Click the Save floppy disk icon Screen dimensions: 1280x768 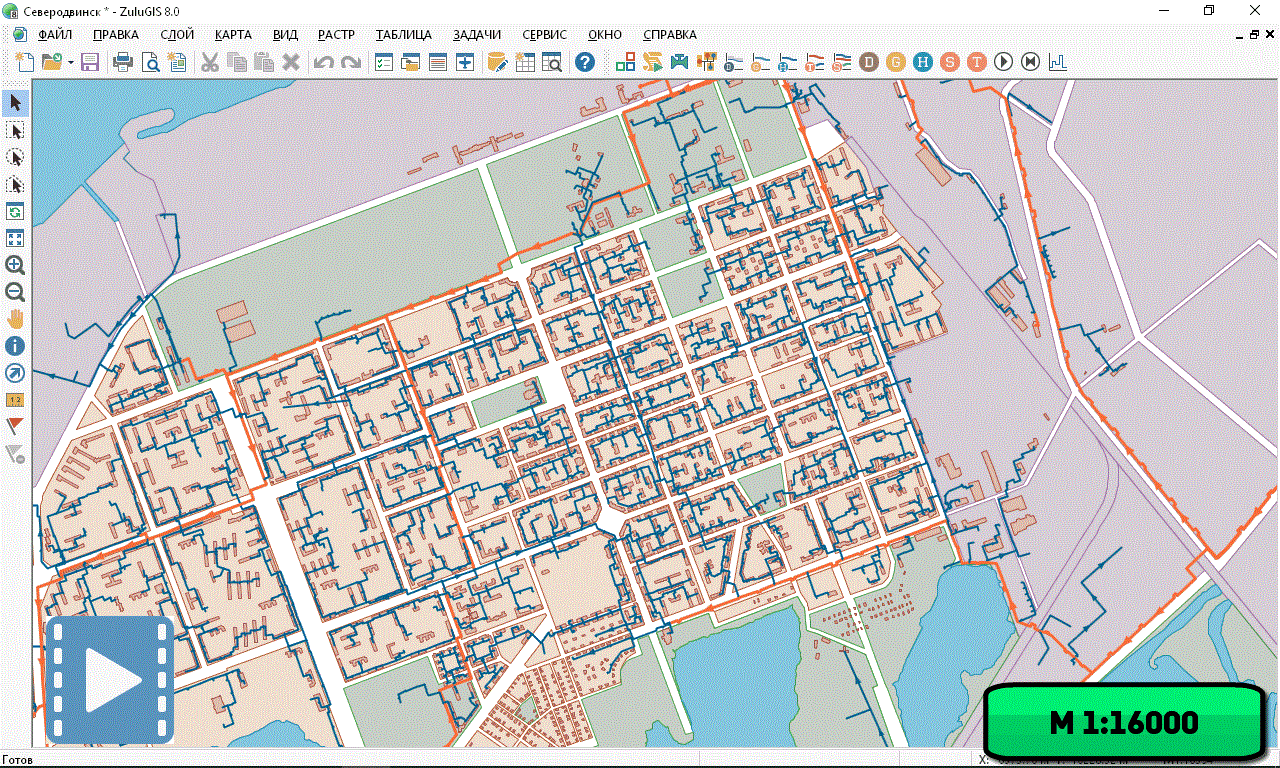click(x=90, y=62)
